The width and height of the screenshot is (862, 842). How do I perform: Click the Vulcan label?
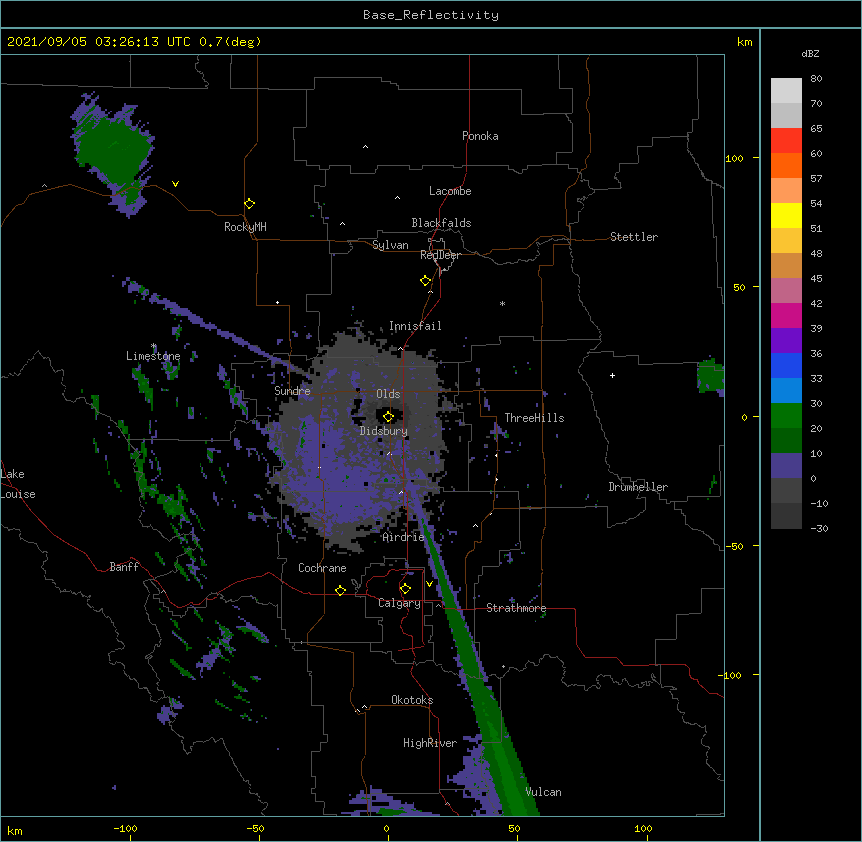tap(544, 792)
